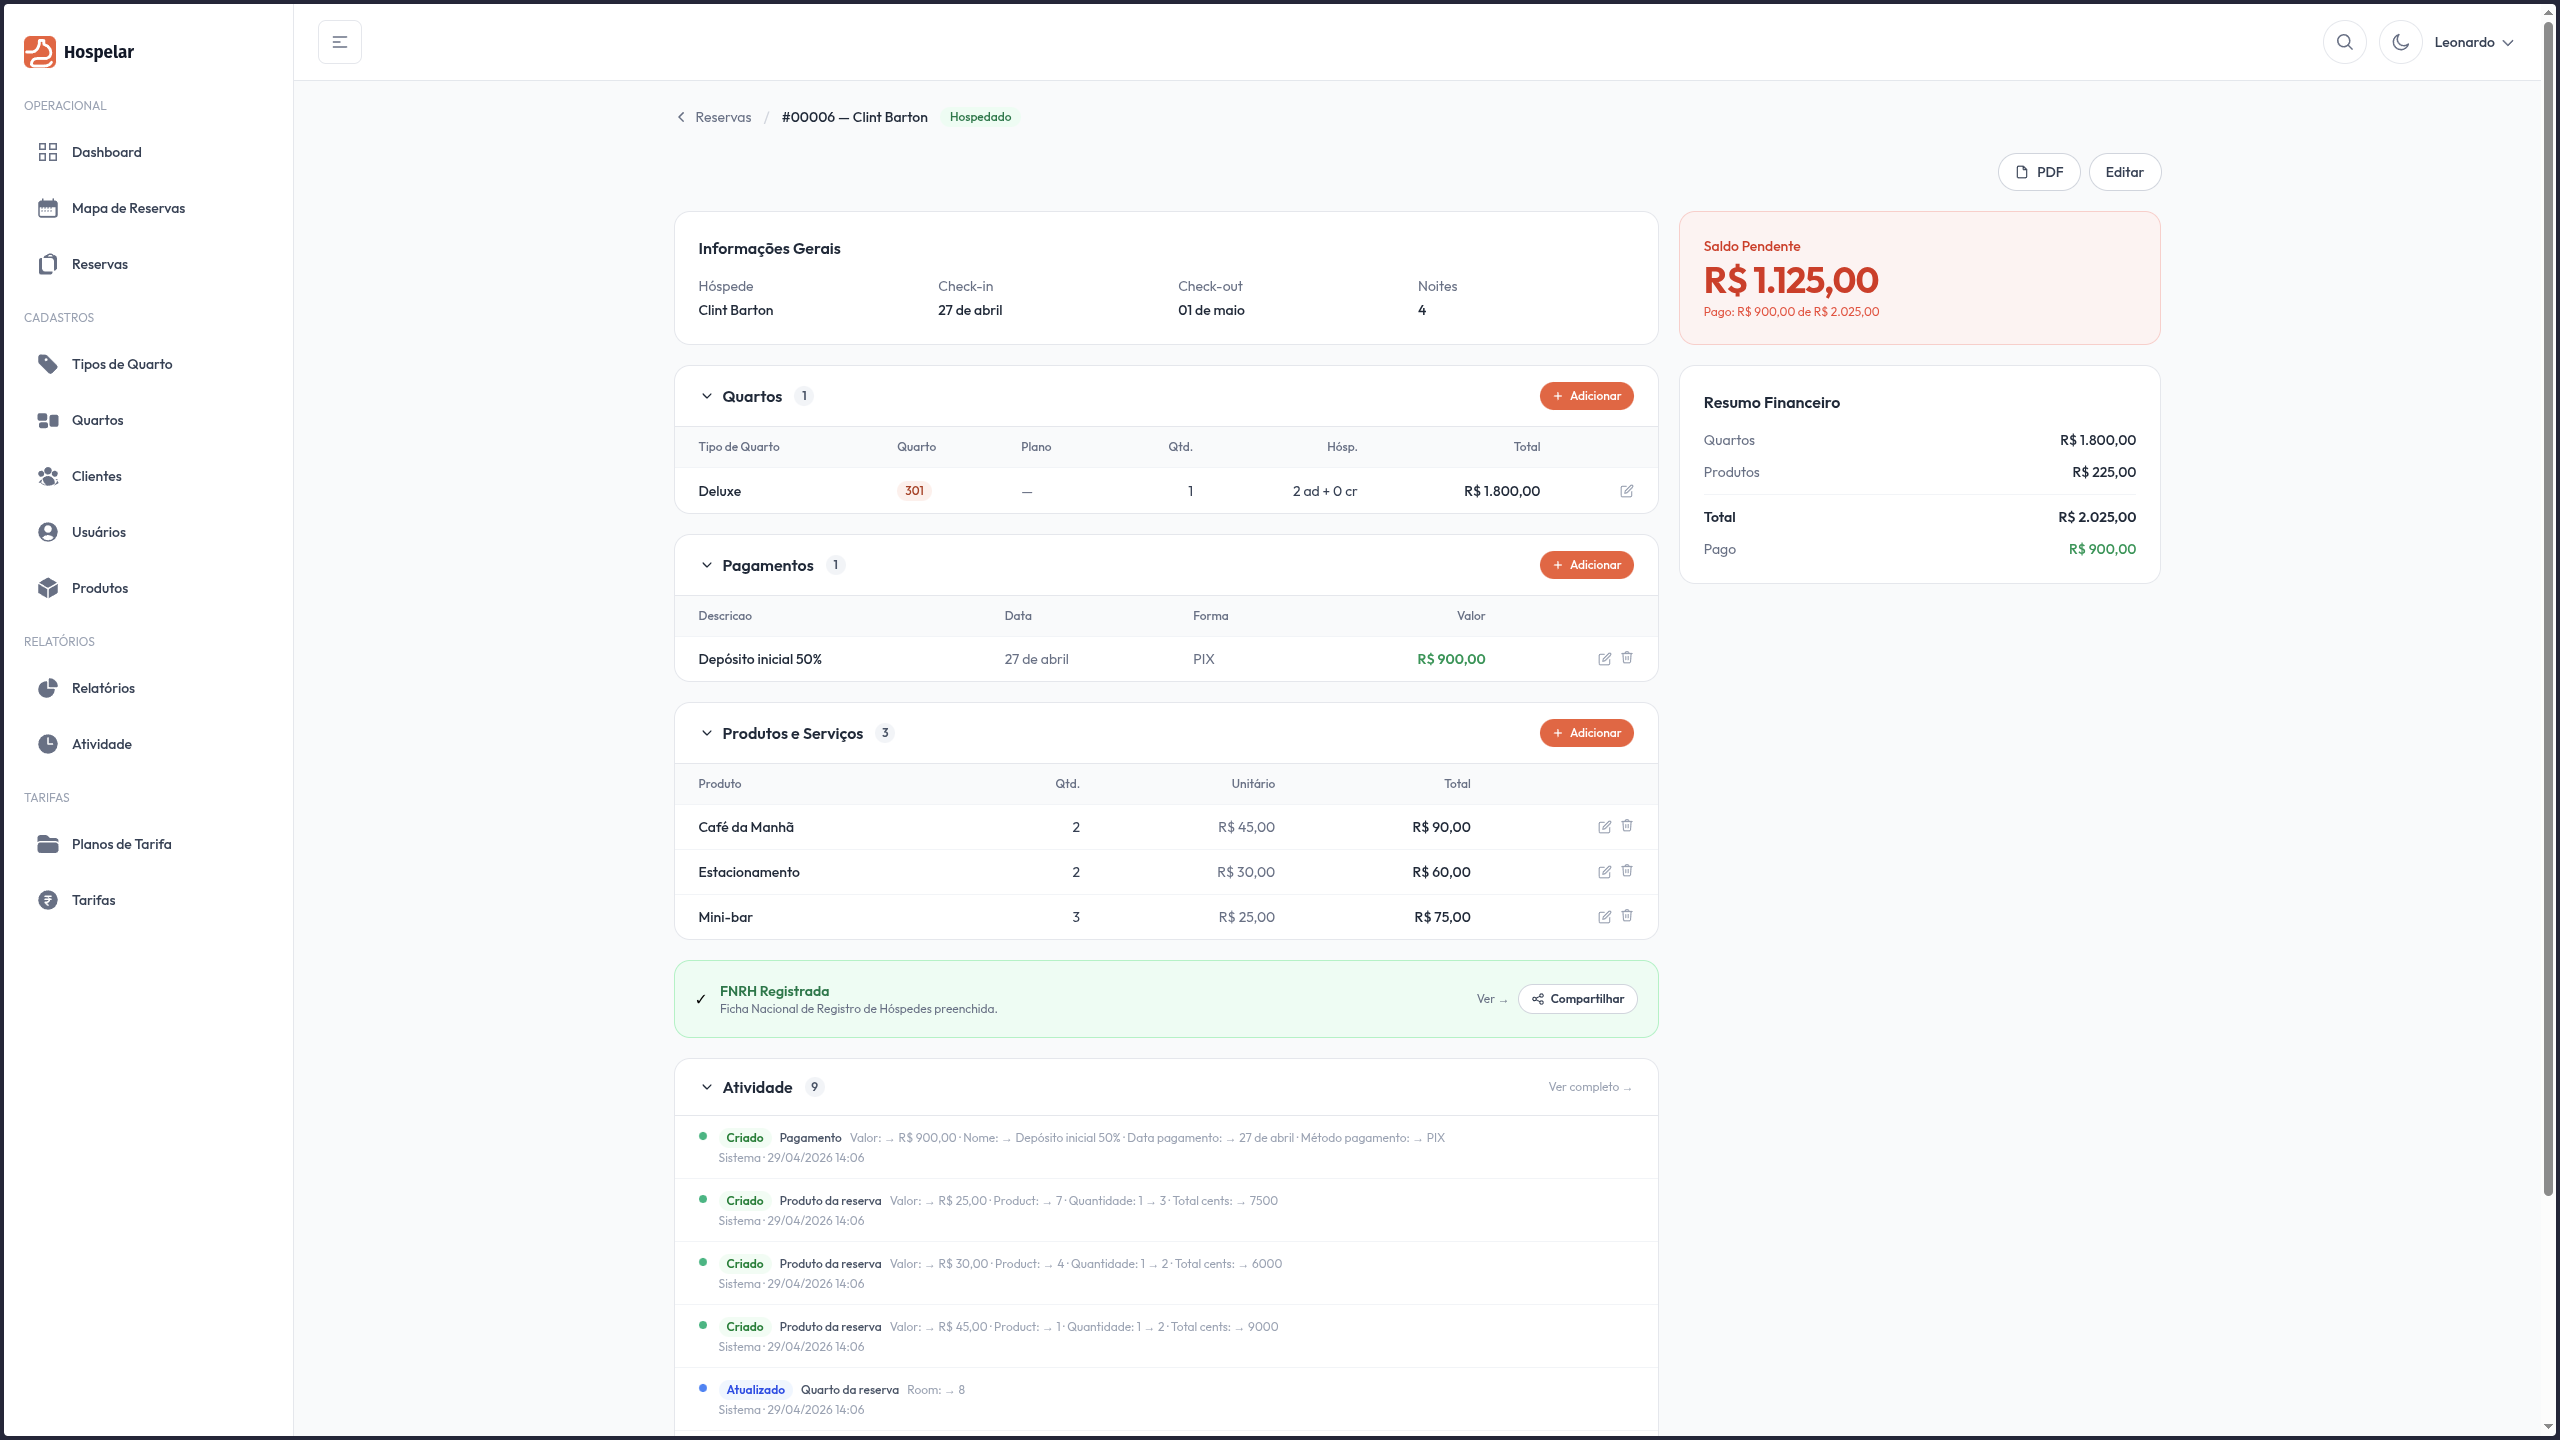Click the search magnifier icon
The height and width of the screenshot is (1440, 2560).
(2344, 42)
